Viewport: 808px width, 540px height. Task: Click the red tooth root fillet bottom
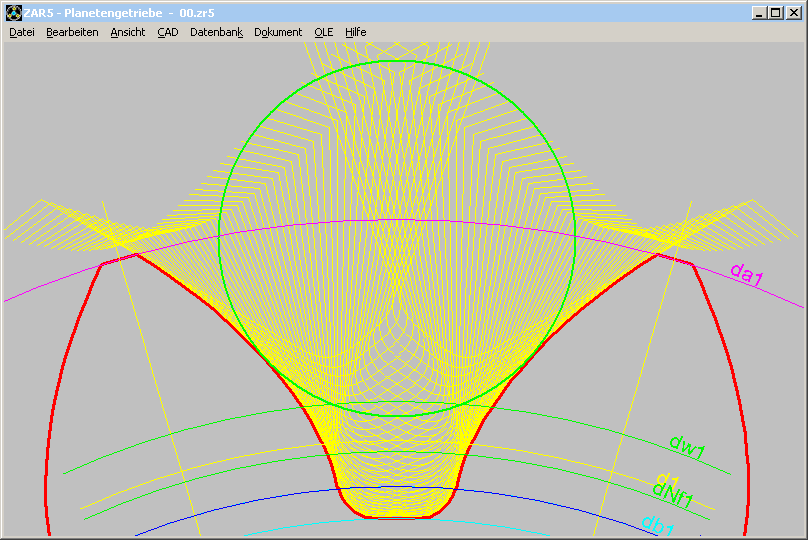pos(397,517)
